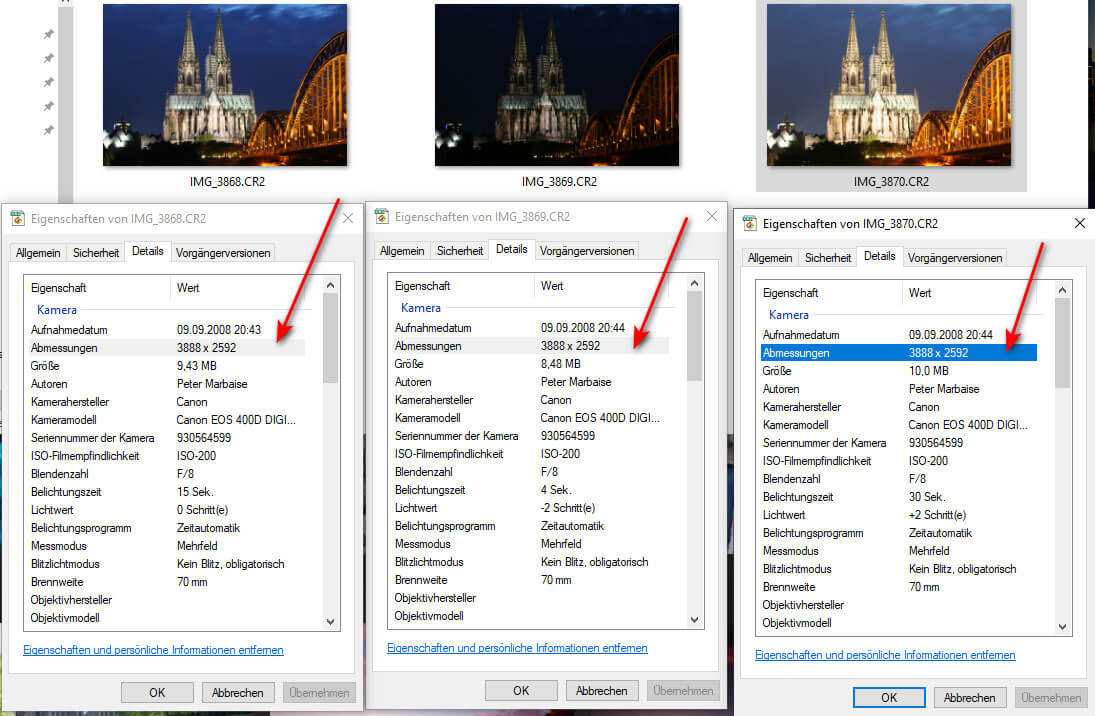Select '8,48 MB' size value in IMG_3869.CR2 dialog

coord(560,363)
